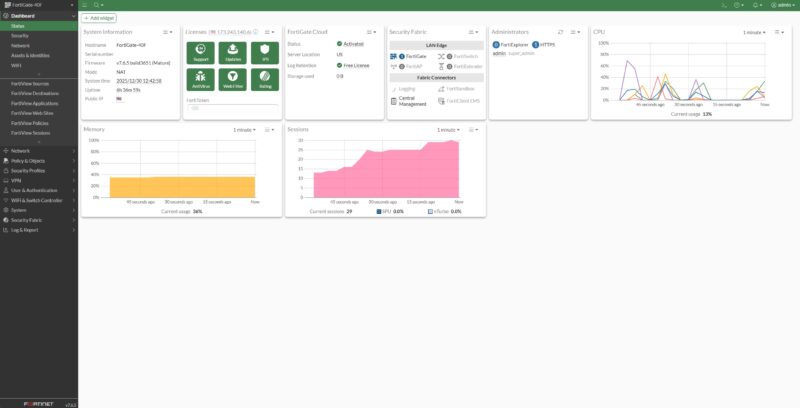Open the CPU widget menu
This screenshot has width=800, height=408.
click(779, 32)
